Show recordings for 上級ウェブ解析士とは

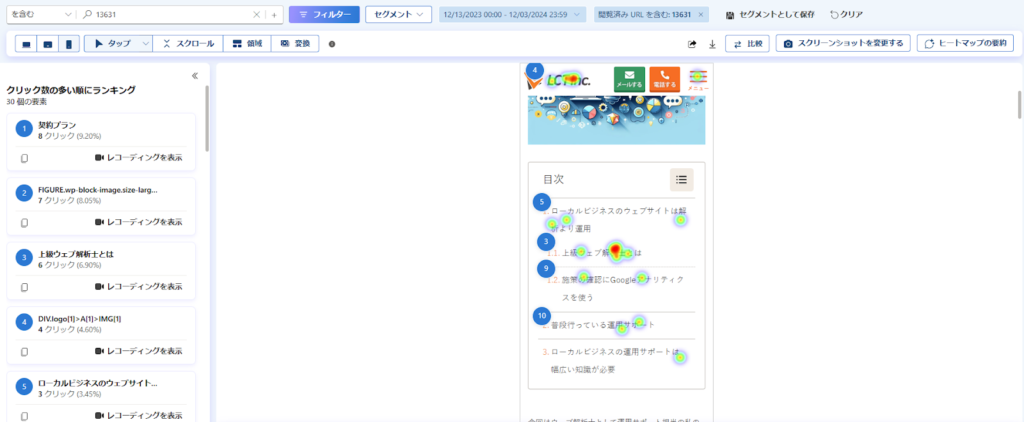(138, 287)
